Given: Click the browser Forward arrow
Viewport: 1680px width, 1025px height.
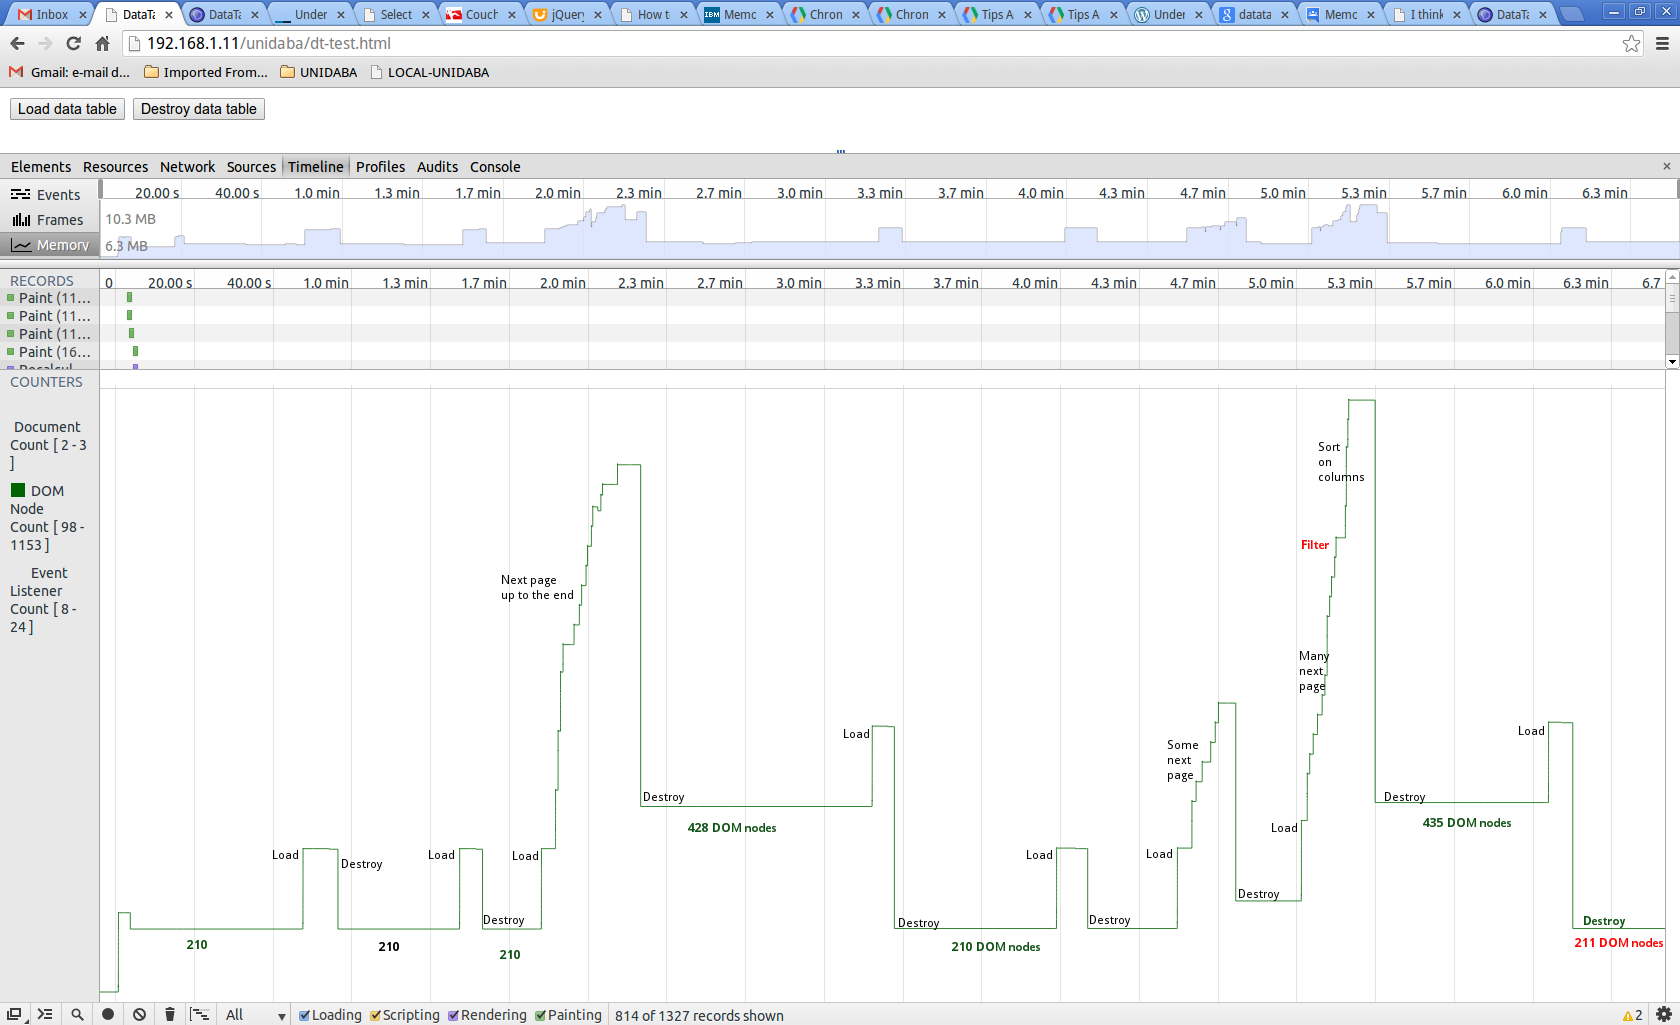Looking at the screenshot, I should pos(45,43).
